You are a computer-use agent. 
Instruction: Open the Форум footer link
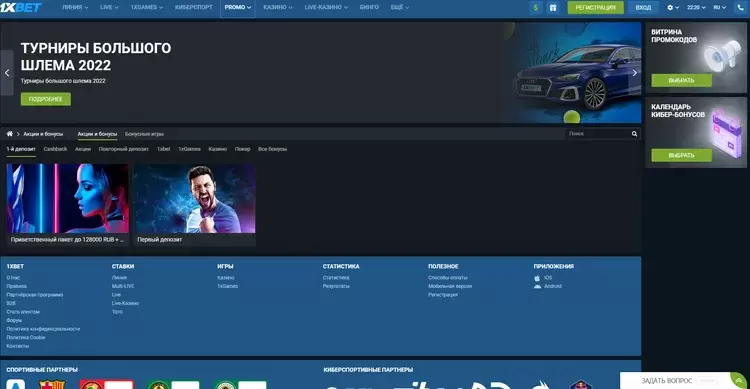14,320
